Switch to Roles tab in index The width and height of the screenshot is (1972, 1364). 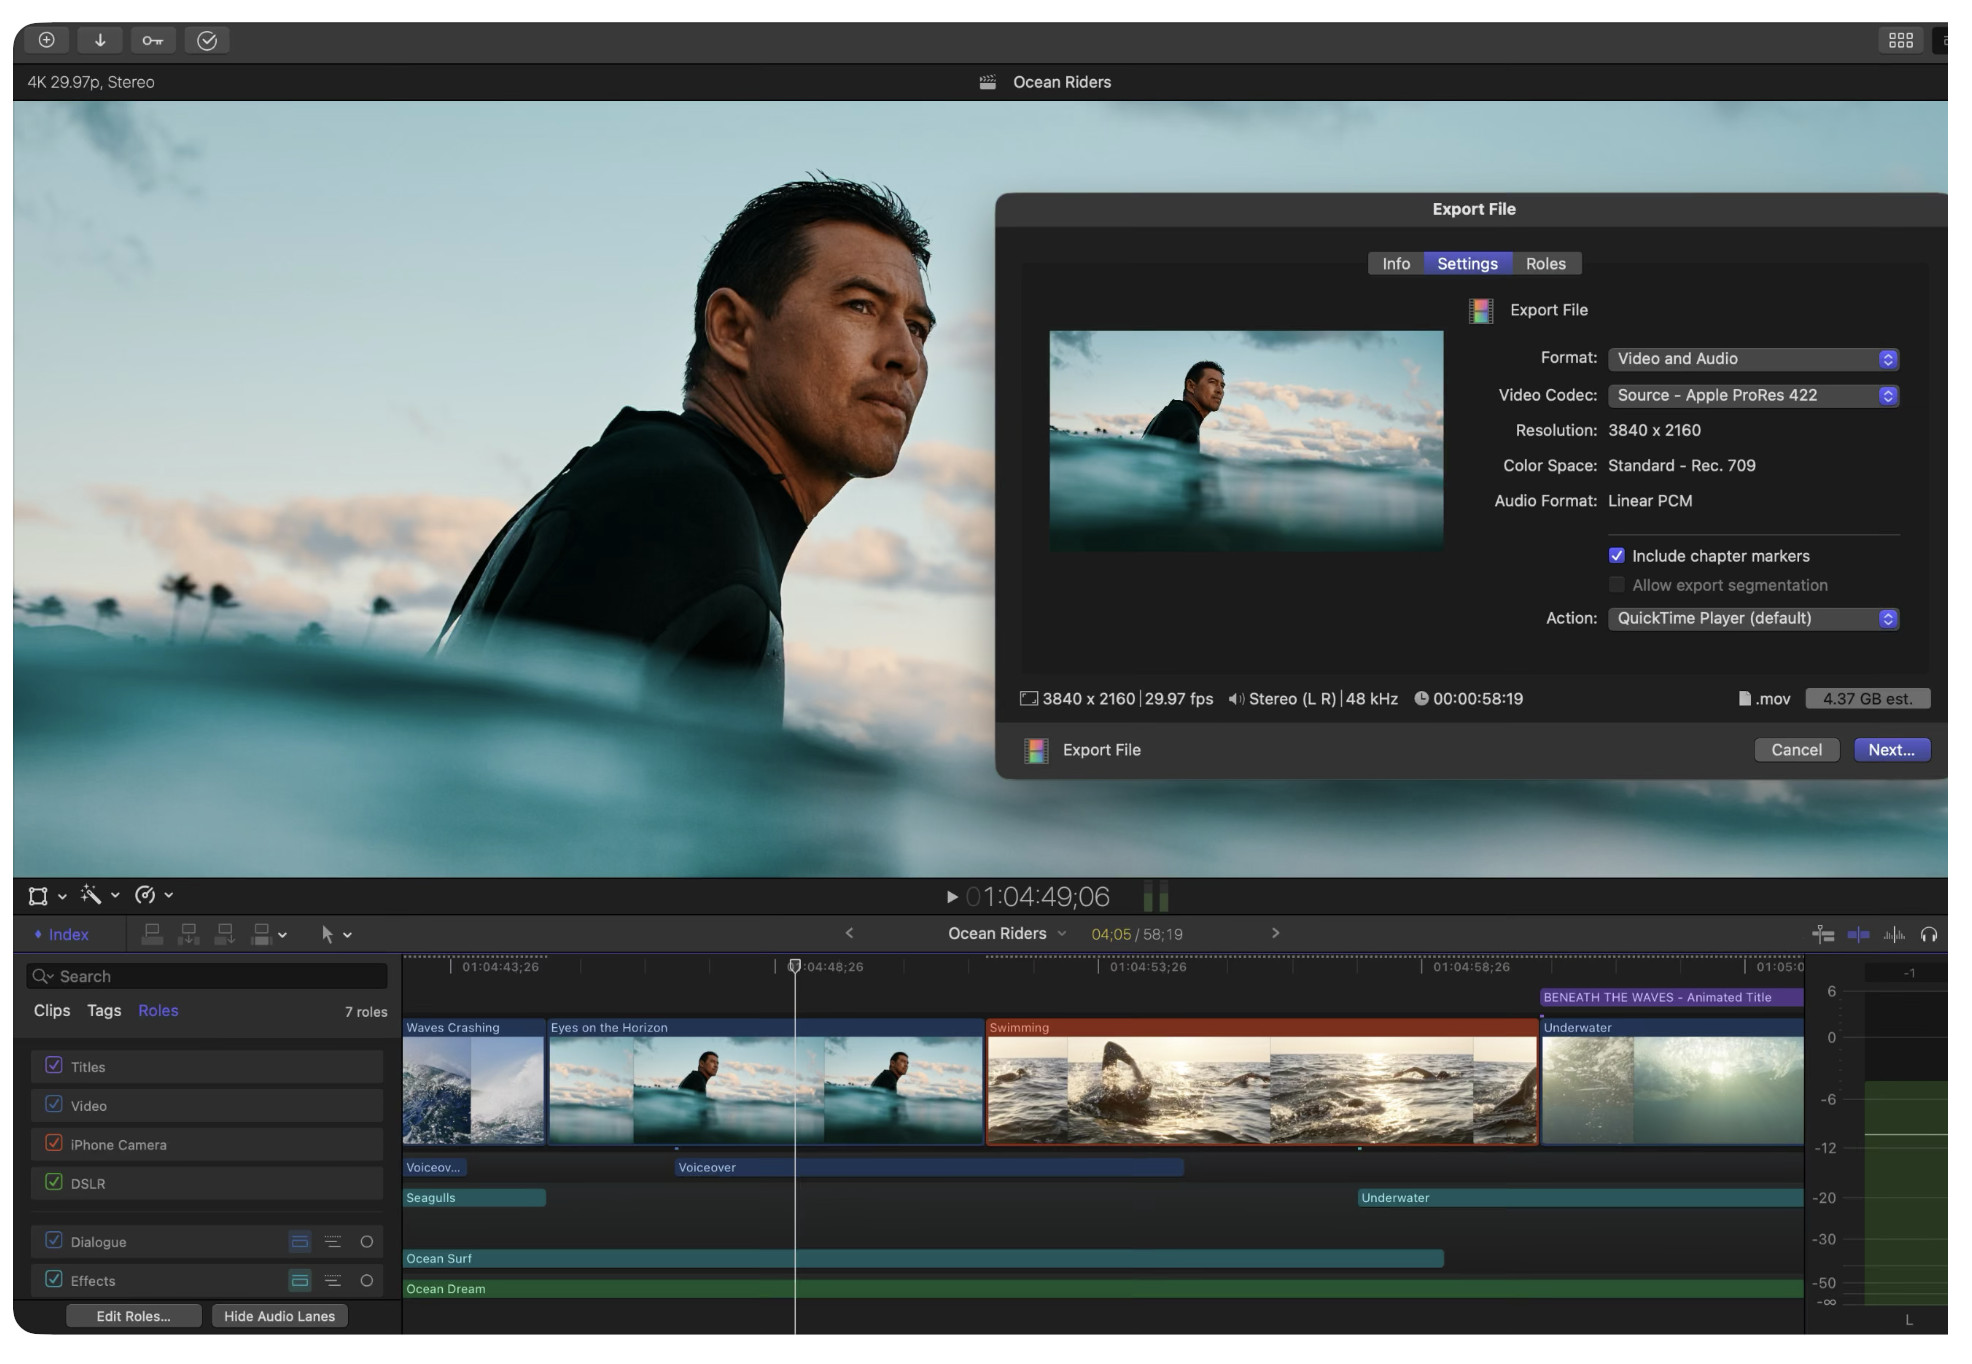tap(158, 1010)
